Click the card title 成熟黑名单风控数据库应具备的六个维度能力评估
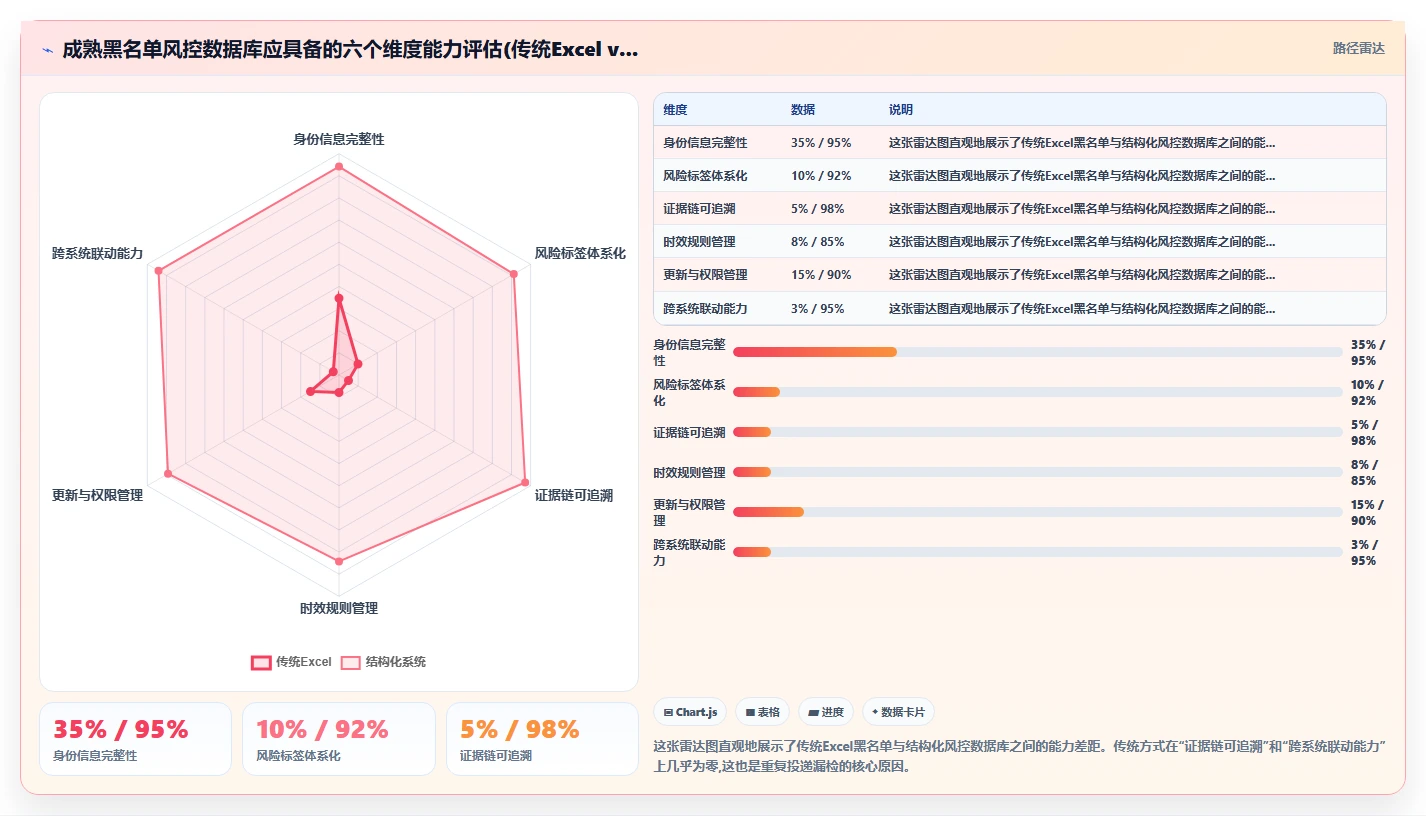 [350, 49]
